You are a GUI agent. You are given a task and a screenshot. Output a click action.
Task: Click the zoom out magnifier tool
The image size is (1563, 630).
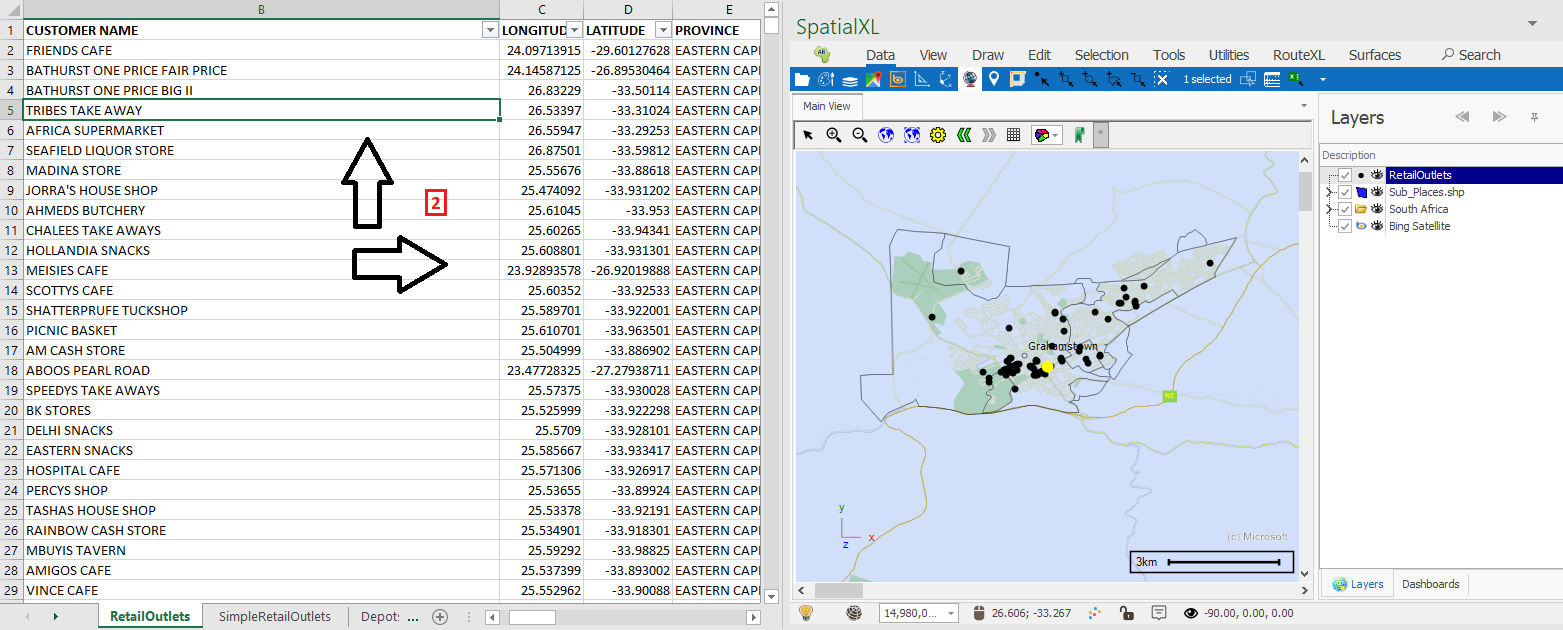click(859, 135)
